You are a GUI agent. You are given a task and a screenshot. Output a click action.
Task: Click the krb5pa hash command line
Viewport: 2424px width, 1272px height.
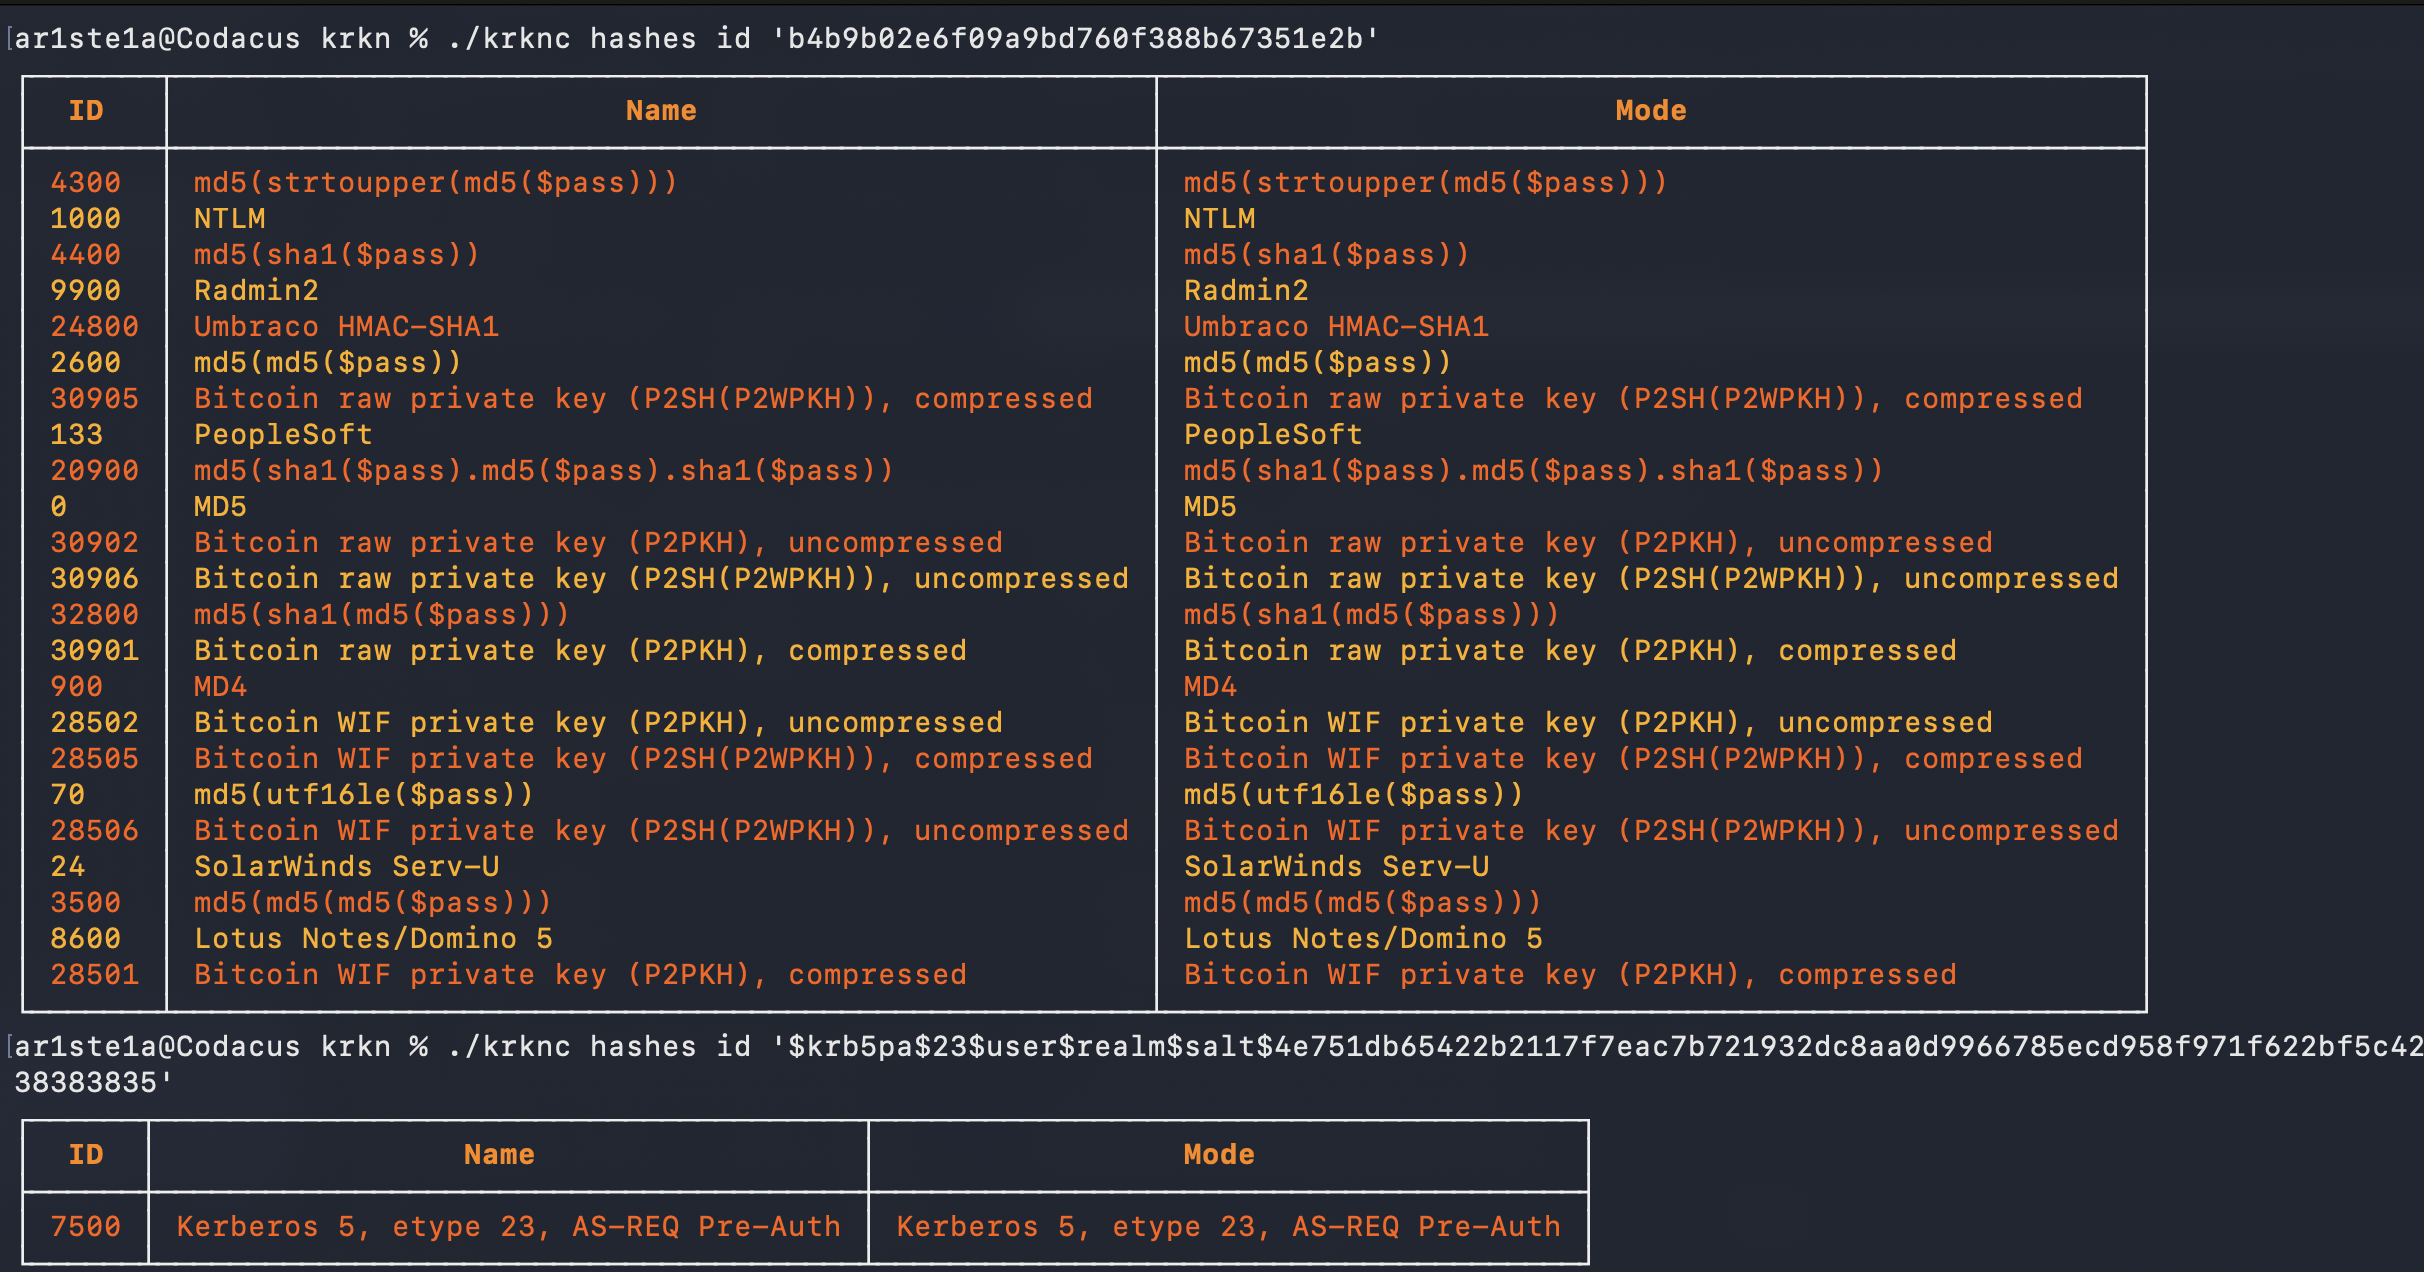[1200, 1047]
